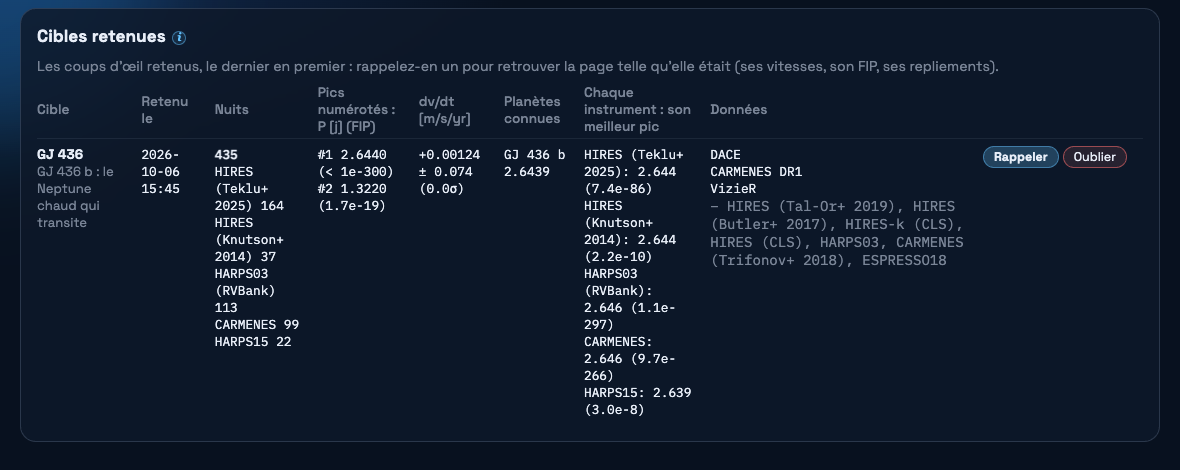1180x470 pixels.
Task: Open the info icon beside Cibles retenues
Action: [x=179, y=38]
